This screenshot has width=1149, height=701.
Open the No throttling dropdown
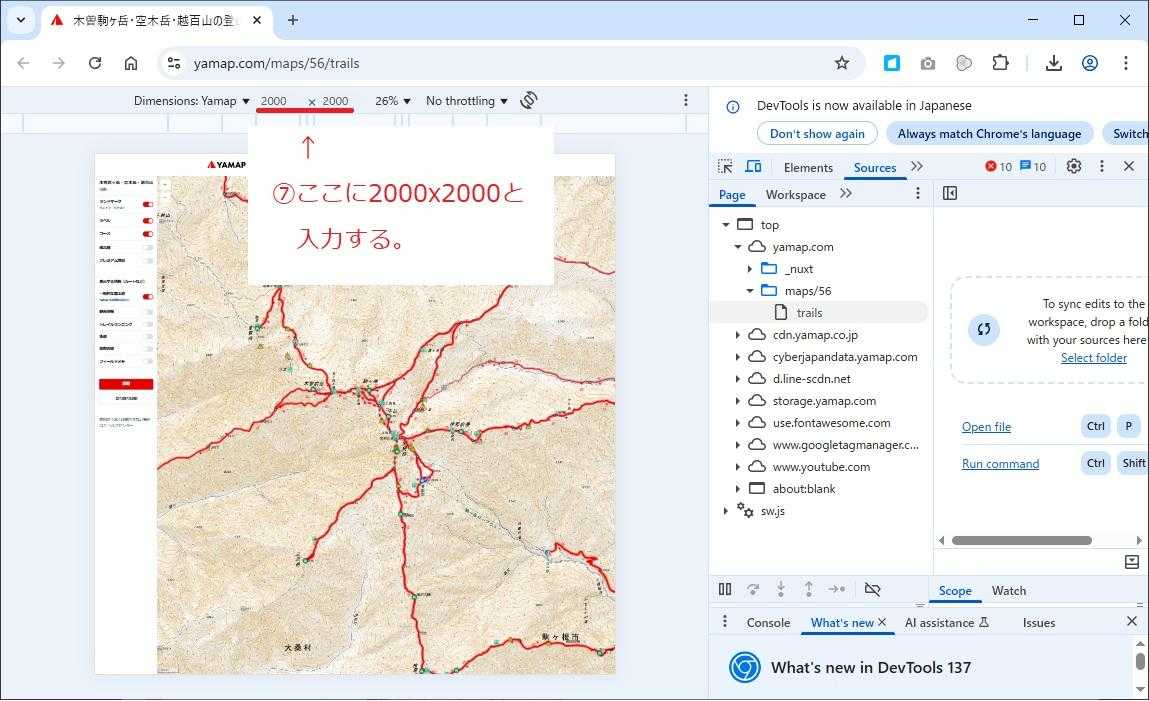point(466,101)
